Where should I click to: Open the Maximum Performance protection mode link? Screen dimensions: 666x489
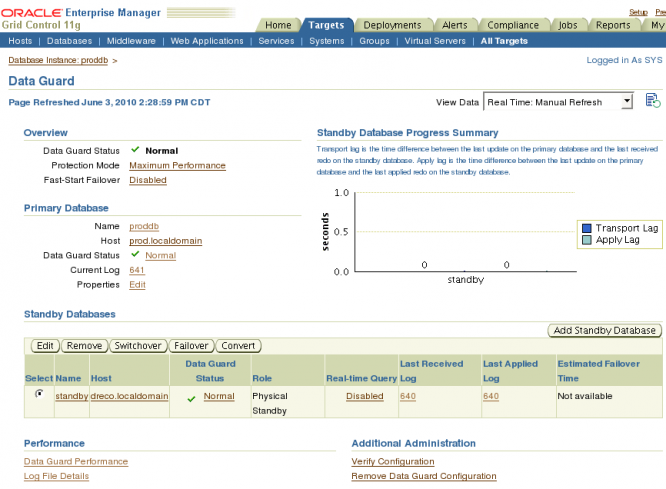pyautogui.click(x=177, y=165)
